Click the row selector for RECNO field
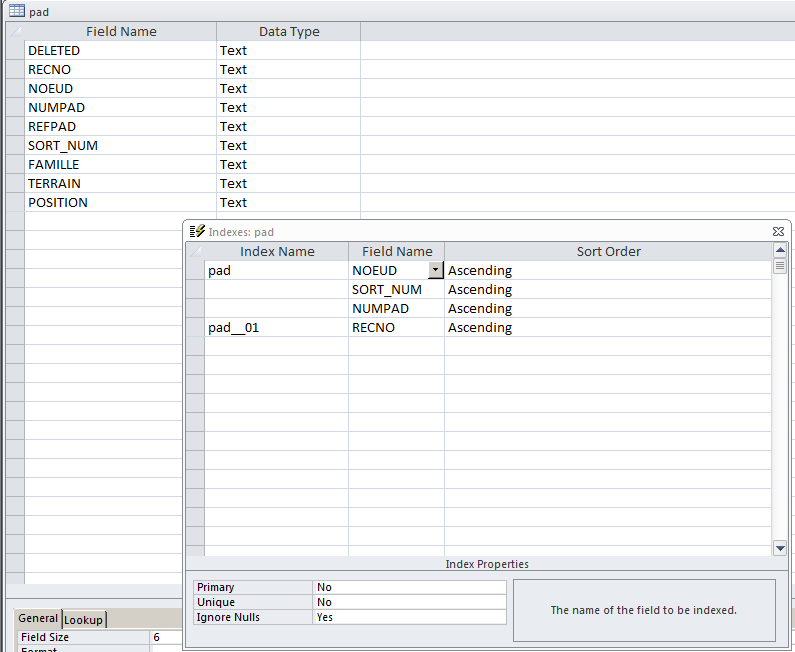Image resolution: width=795 pixels, height=652 pixels. click(15, 70)
